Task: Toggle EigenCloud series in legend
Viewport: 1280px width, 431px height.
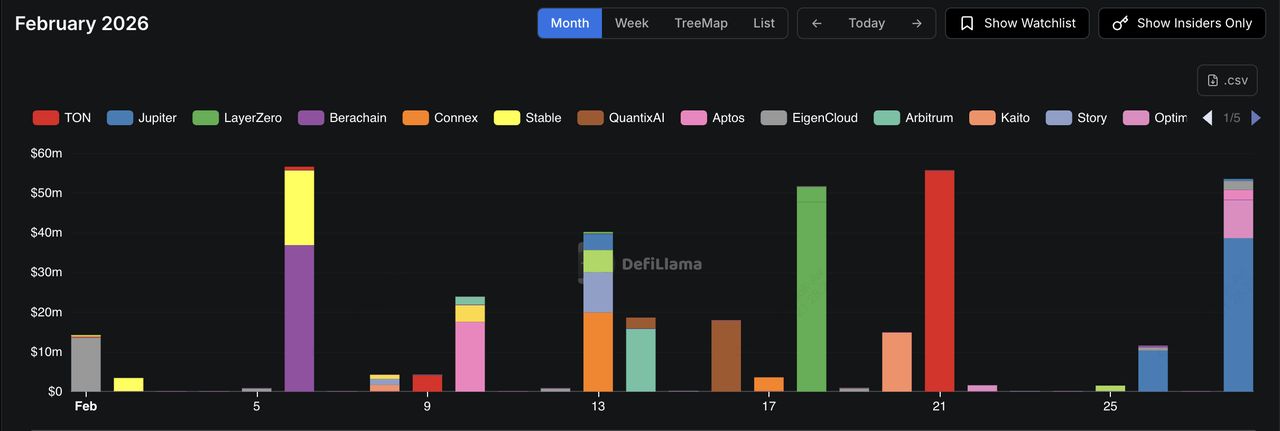Action: pyautogui.click(x=809, y=118)
